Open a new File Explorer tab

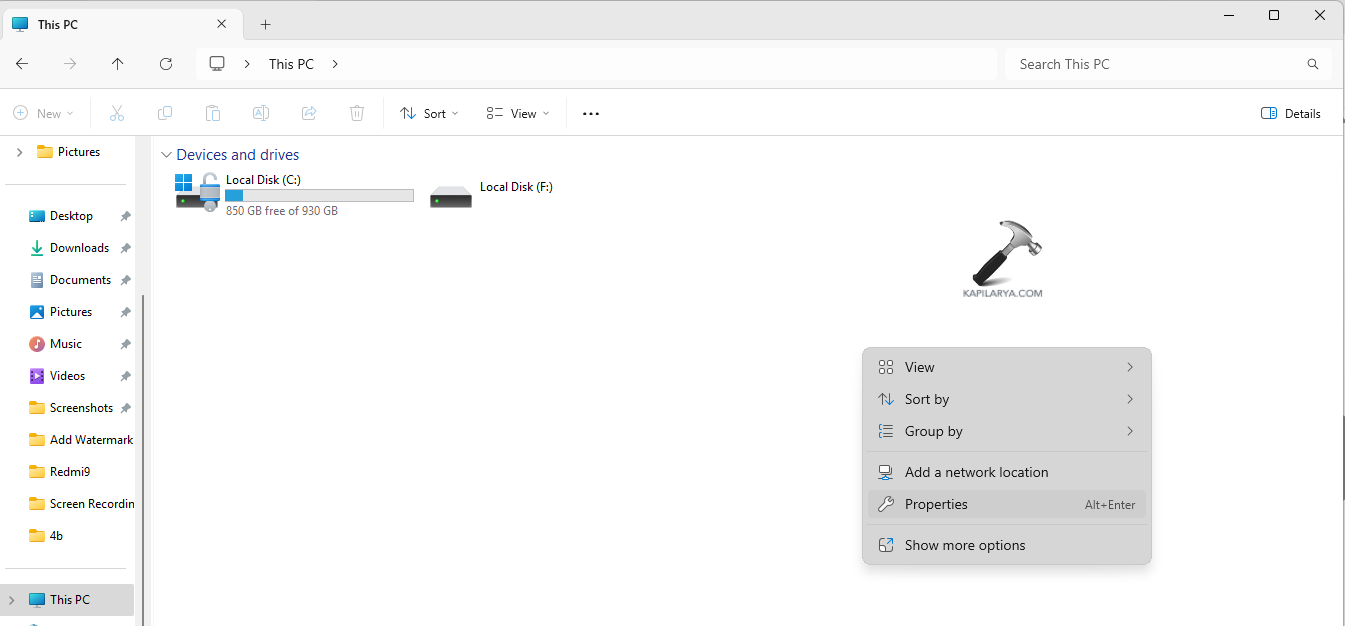[265, 24]
